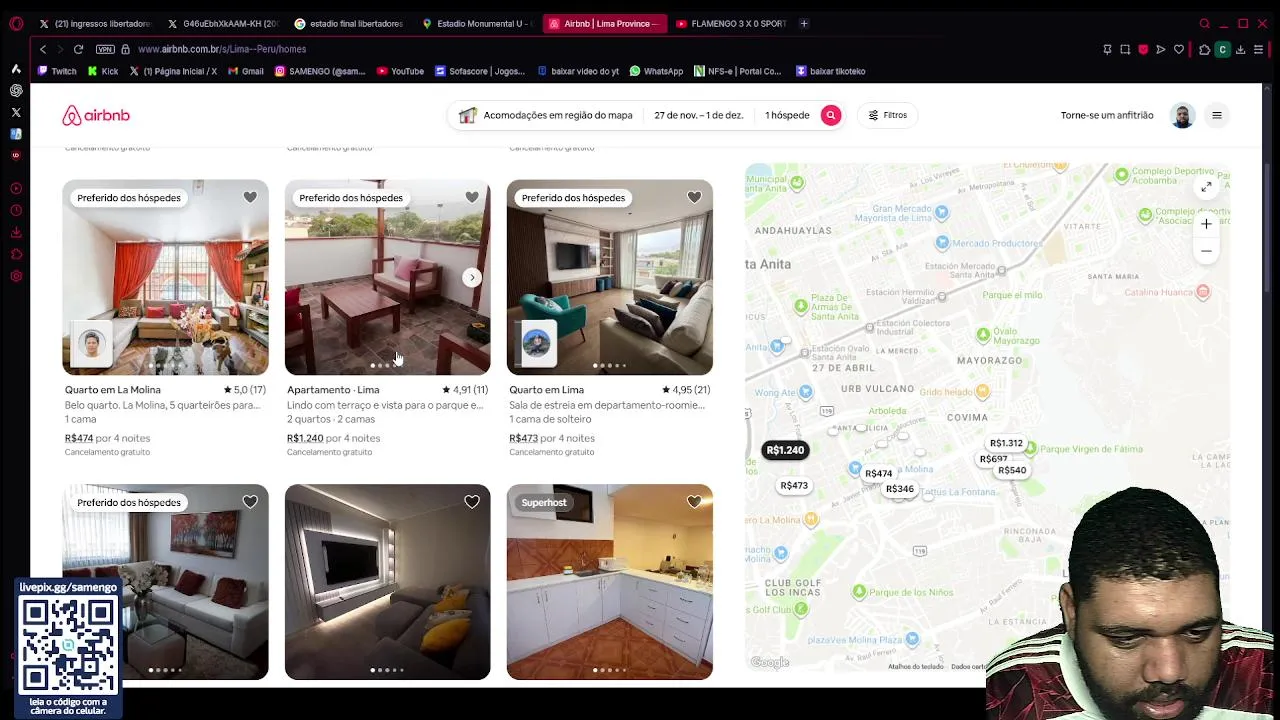This screenshot has height=720, width=1280.
Task: Open the WhatsApp bookmark
Action: tap(656, 71)
